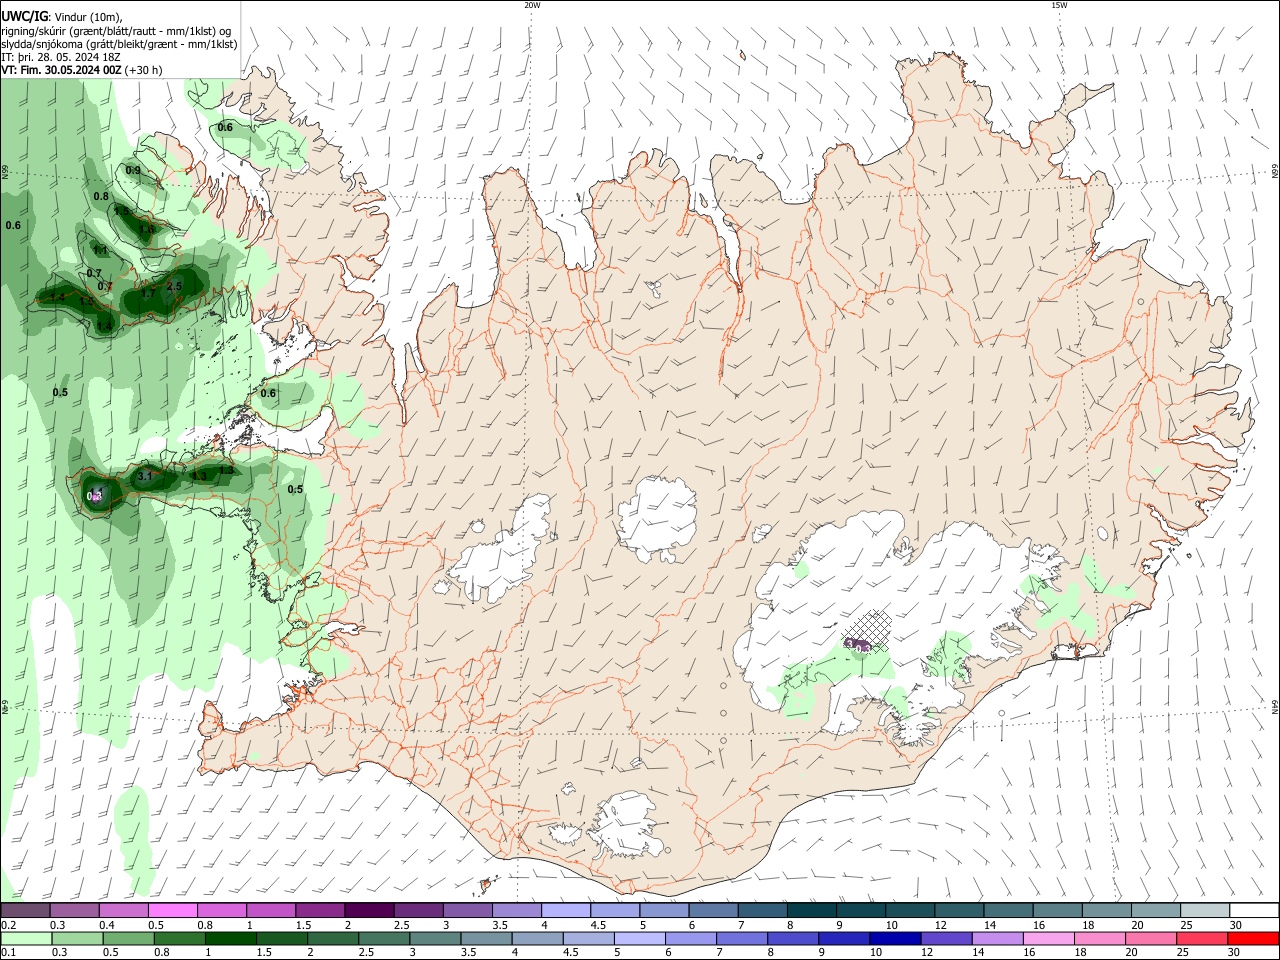Click the rotated 64N latitude label on right edge
The width and height of the screenshot is (1280, 960).
pos(1275,706)
